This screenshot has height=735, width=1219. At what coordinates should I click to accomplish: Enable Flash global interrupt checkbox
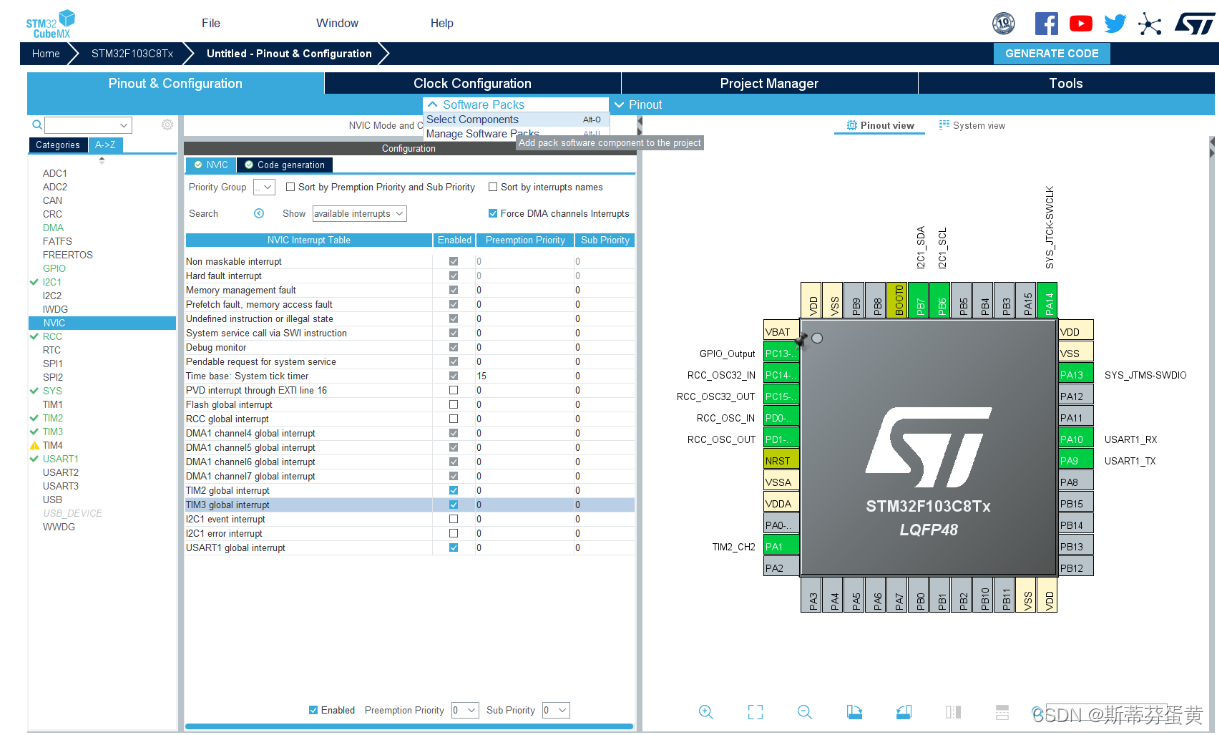coord(454,405)
